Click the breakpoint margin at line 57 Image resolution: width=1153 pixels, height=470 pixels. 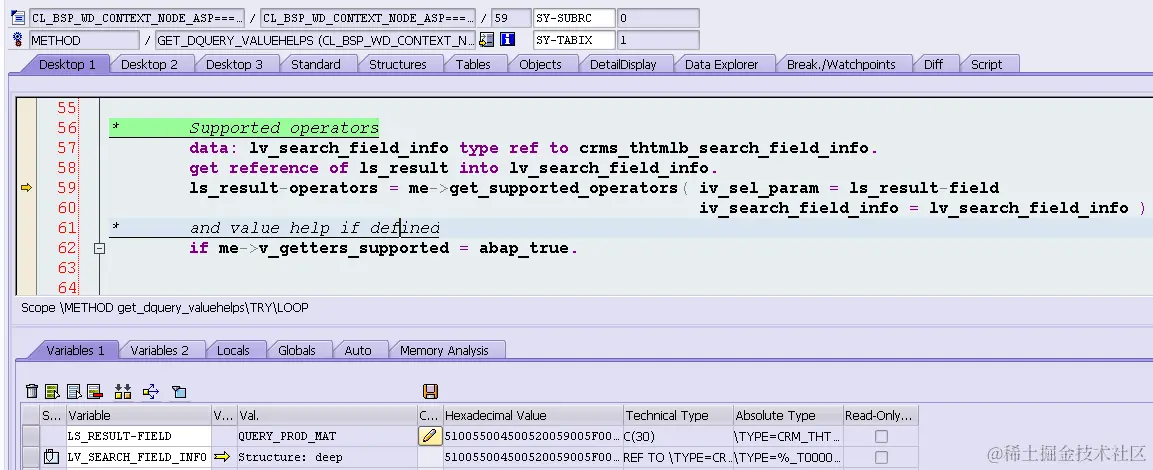tap(26, 148)
